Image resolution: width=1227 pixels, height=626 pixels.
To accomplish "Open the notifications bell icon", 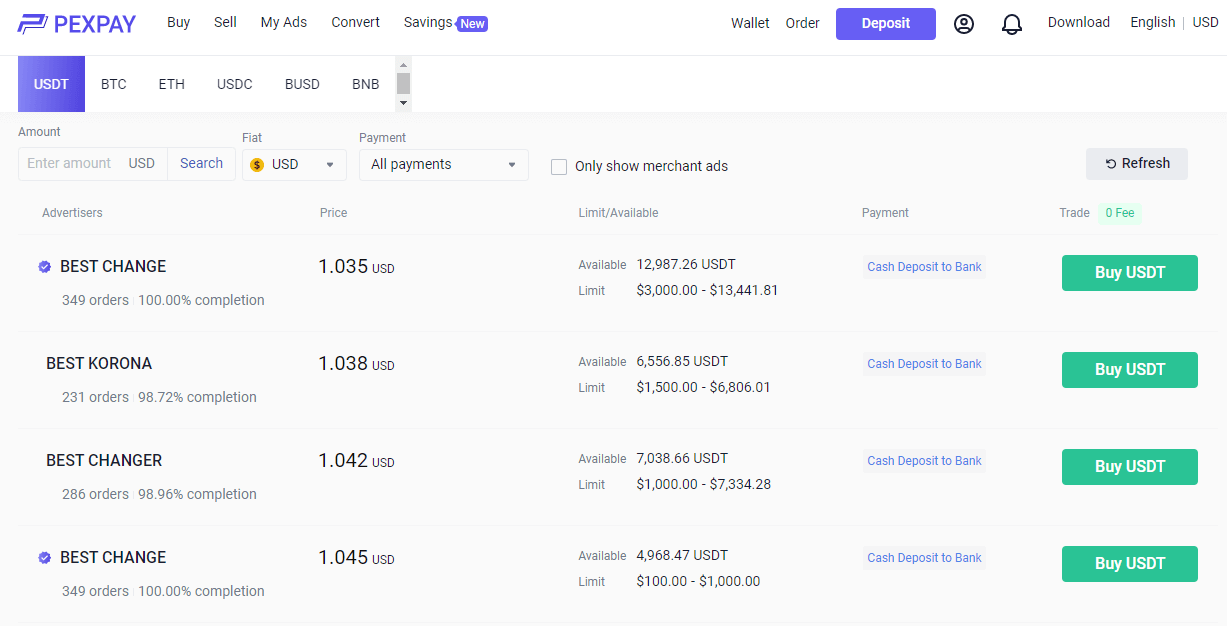I will [1012, 24].
